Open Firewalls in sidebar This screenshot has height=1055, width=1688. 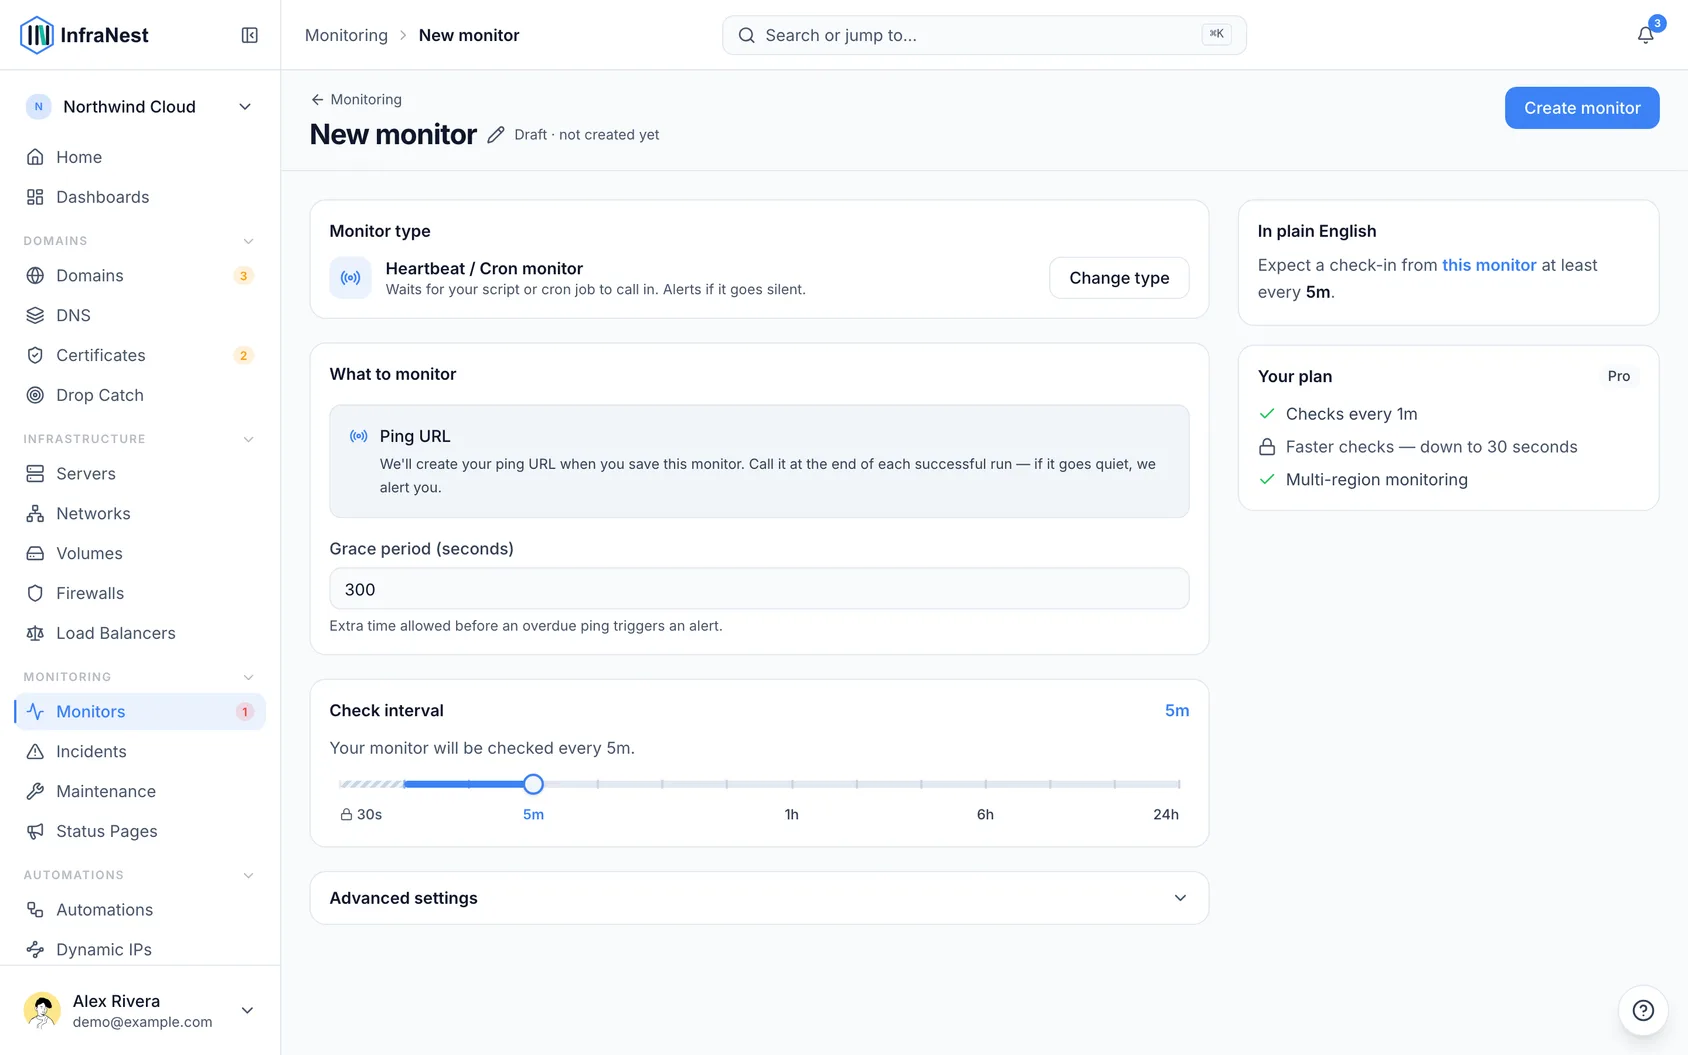(140, 593)
